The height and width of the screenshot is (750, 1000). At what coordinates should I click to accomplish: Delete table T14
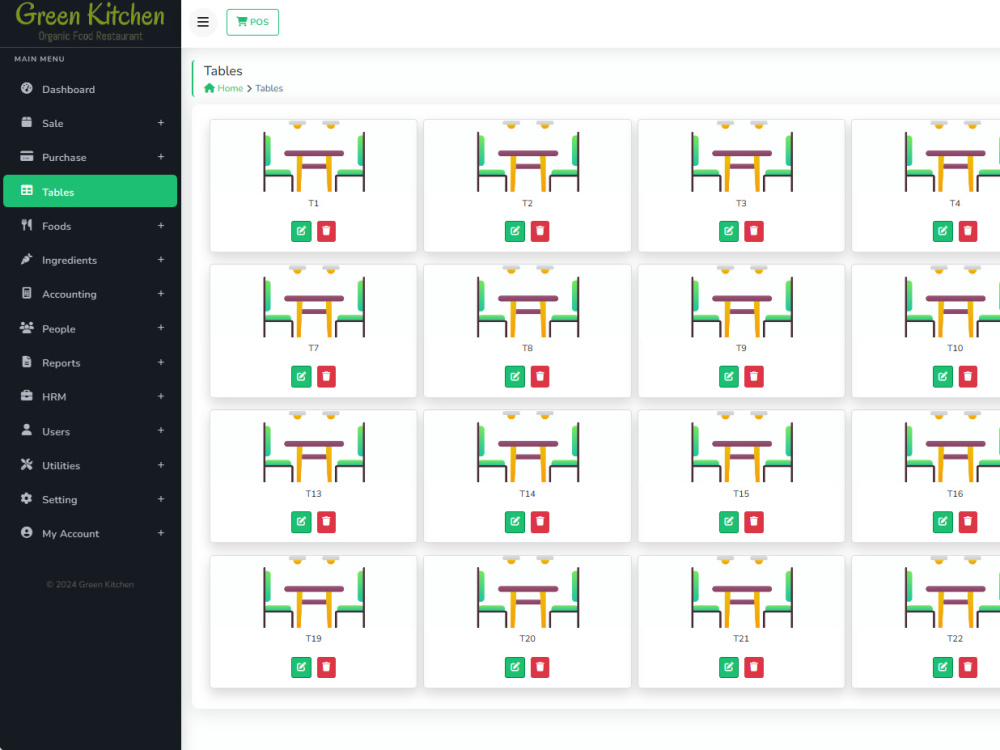540,522
